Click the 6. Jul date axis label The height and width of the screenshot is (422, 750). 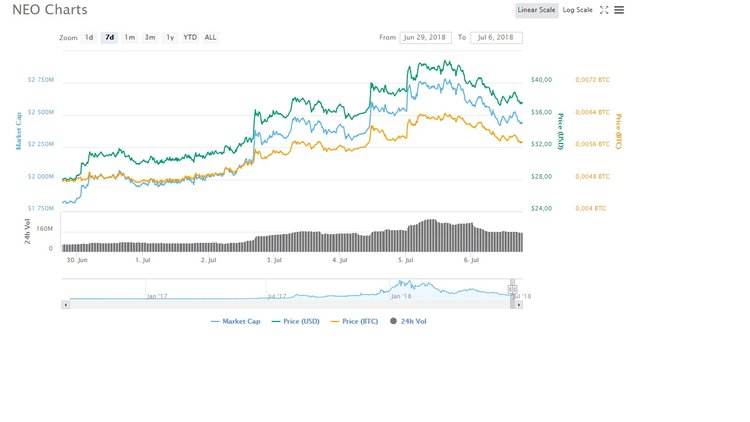(471, 260)
